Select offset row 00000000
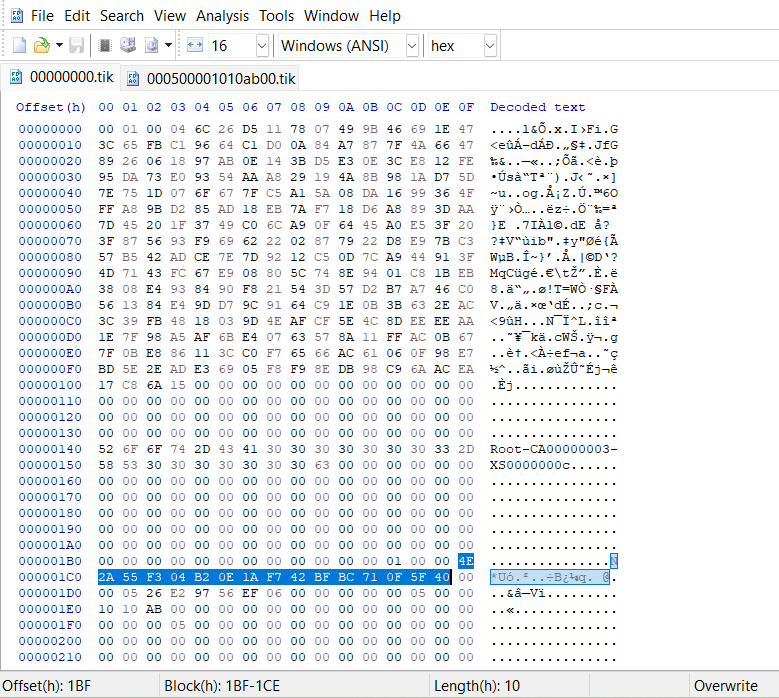Image resolution: width=779 pixels, height=698 pixels. 50,129
